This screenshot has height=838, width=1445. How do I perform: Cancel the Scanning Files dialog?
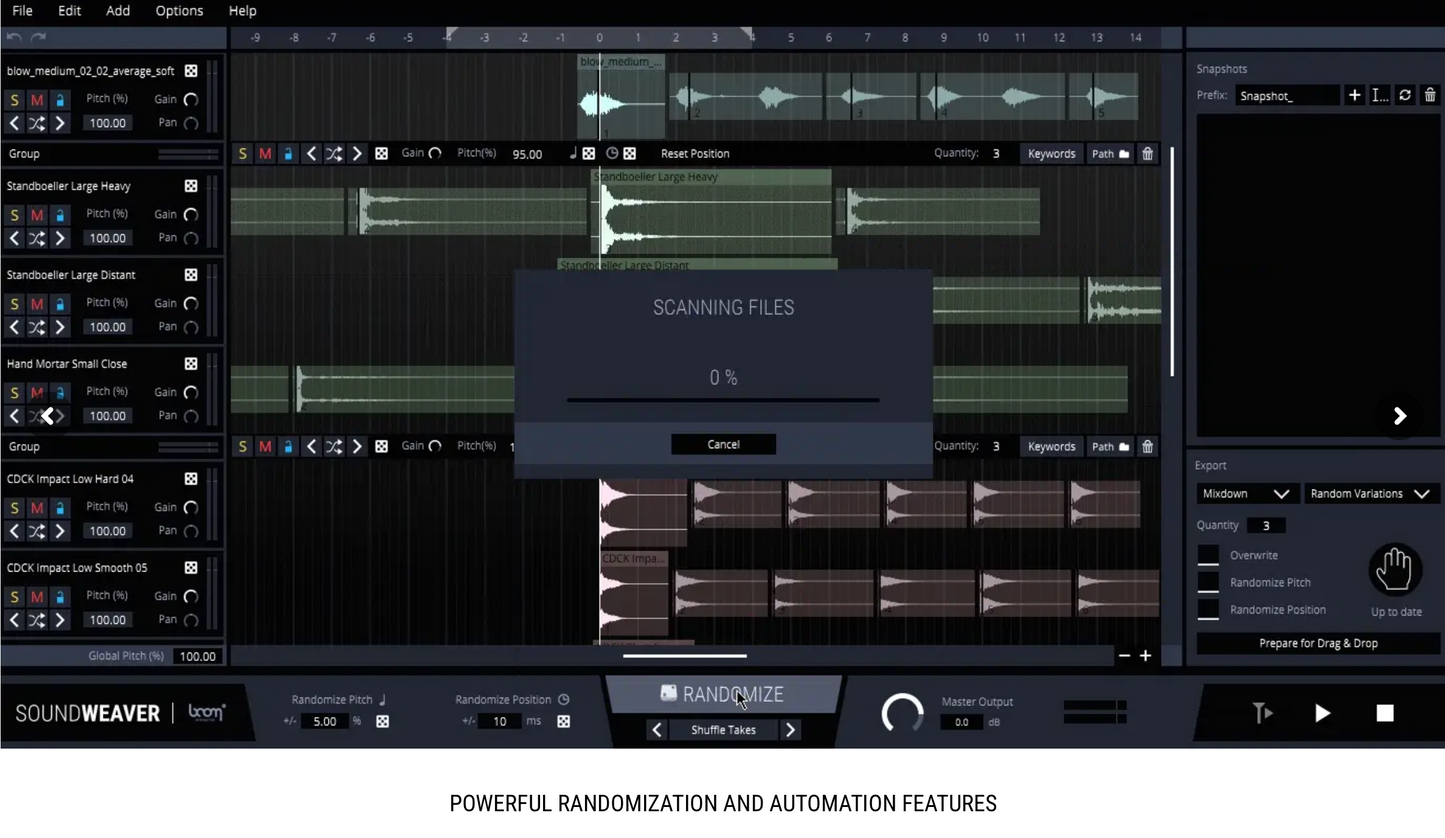[723, 445]
